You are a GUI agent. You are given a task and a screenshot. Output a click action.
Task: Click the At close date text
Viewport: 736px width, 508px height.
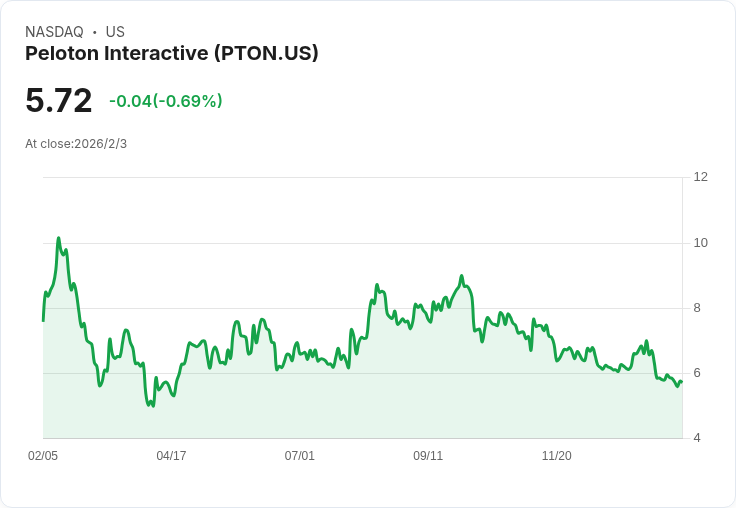tap(76, 144)
